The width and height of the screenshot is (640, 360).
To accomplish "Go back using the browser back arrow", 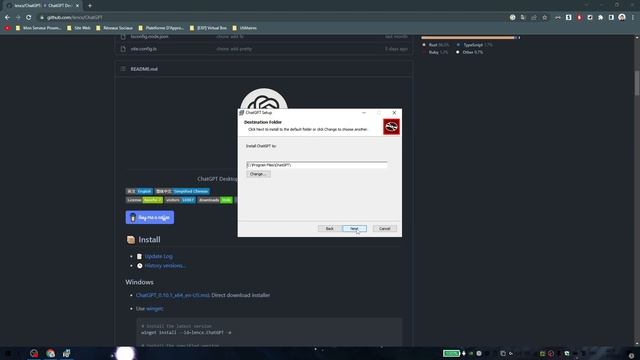I will (7, 18).
